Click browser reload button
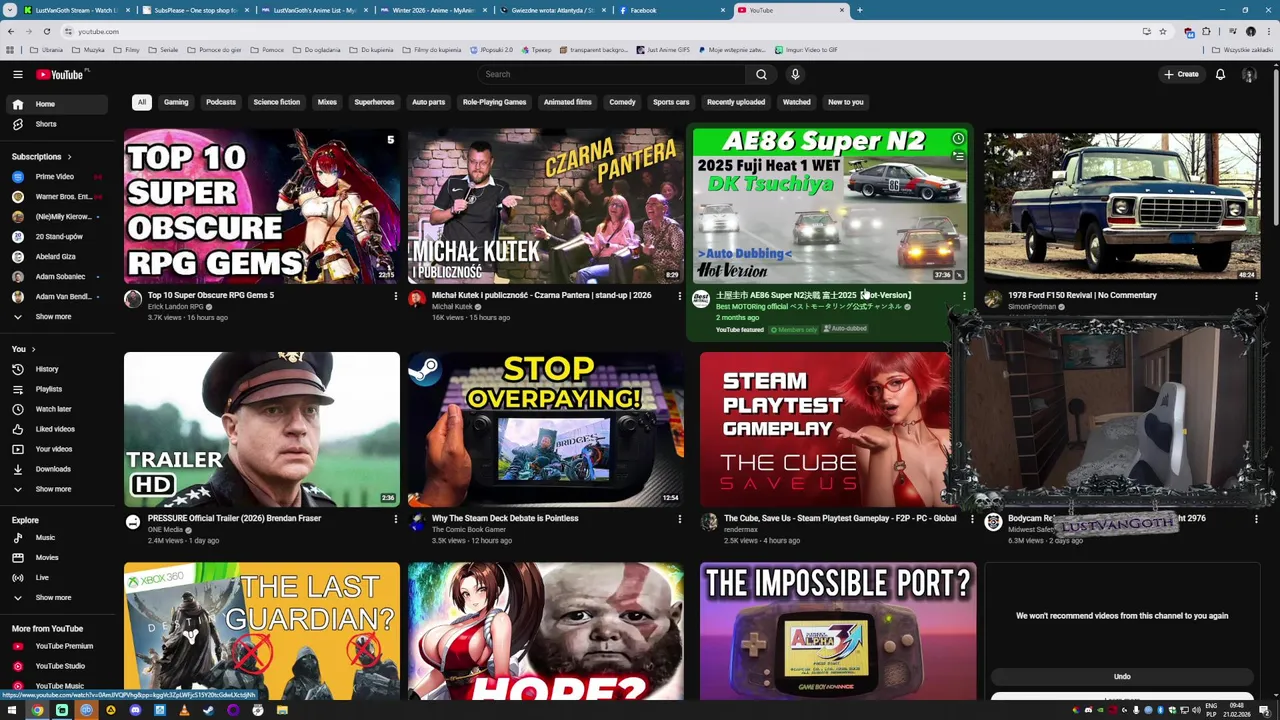Screen dimensions: 1280x720 pyautogui.click(x=46, y=31)
